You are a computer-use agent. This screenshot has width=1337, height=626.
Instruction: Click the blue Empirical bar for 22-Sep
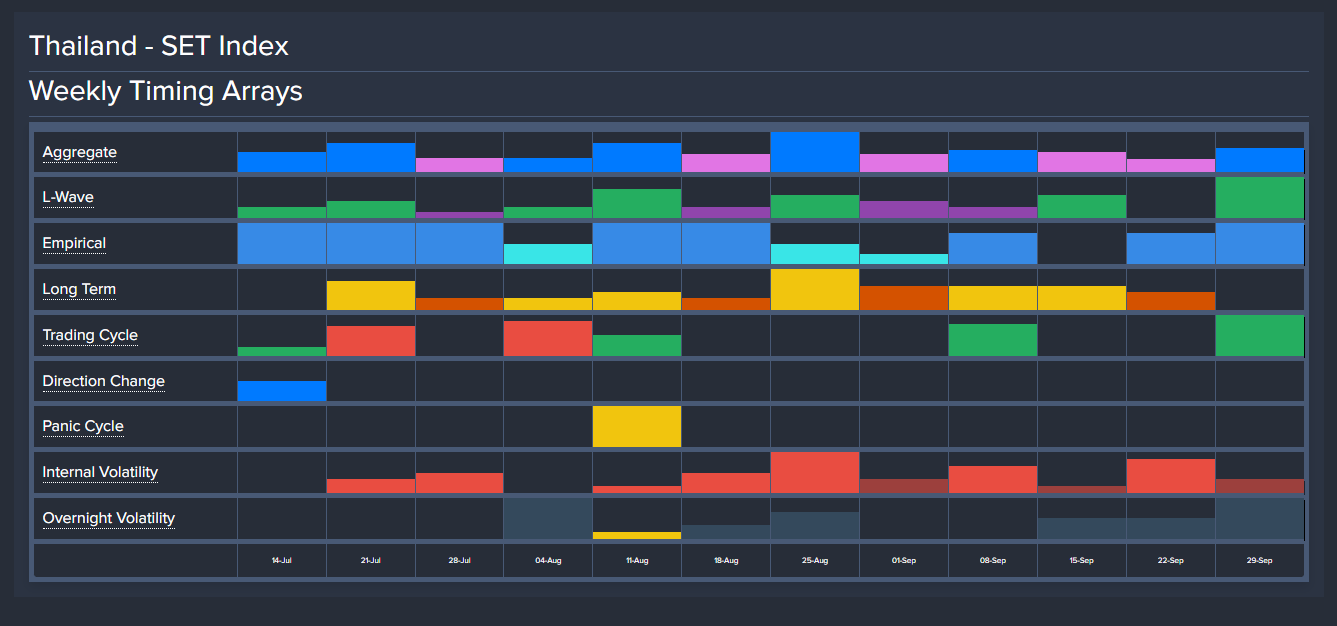pyautogui.click(x=1171, y=248)
